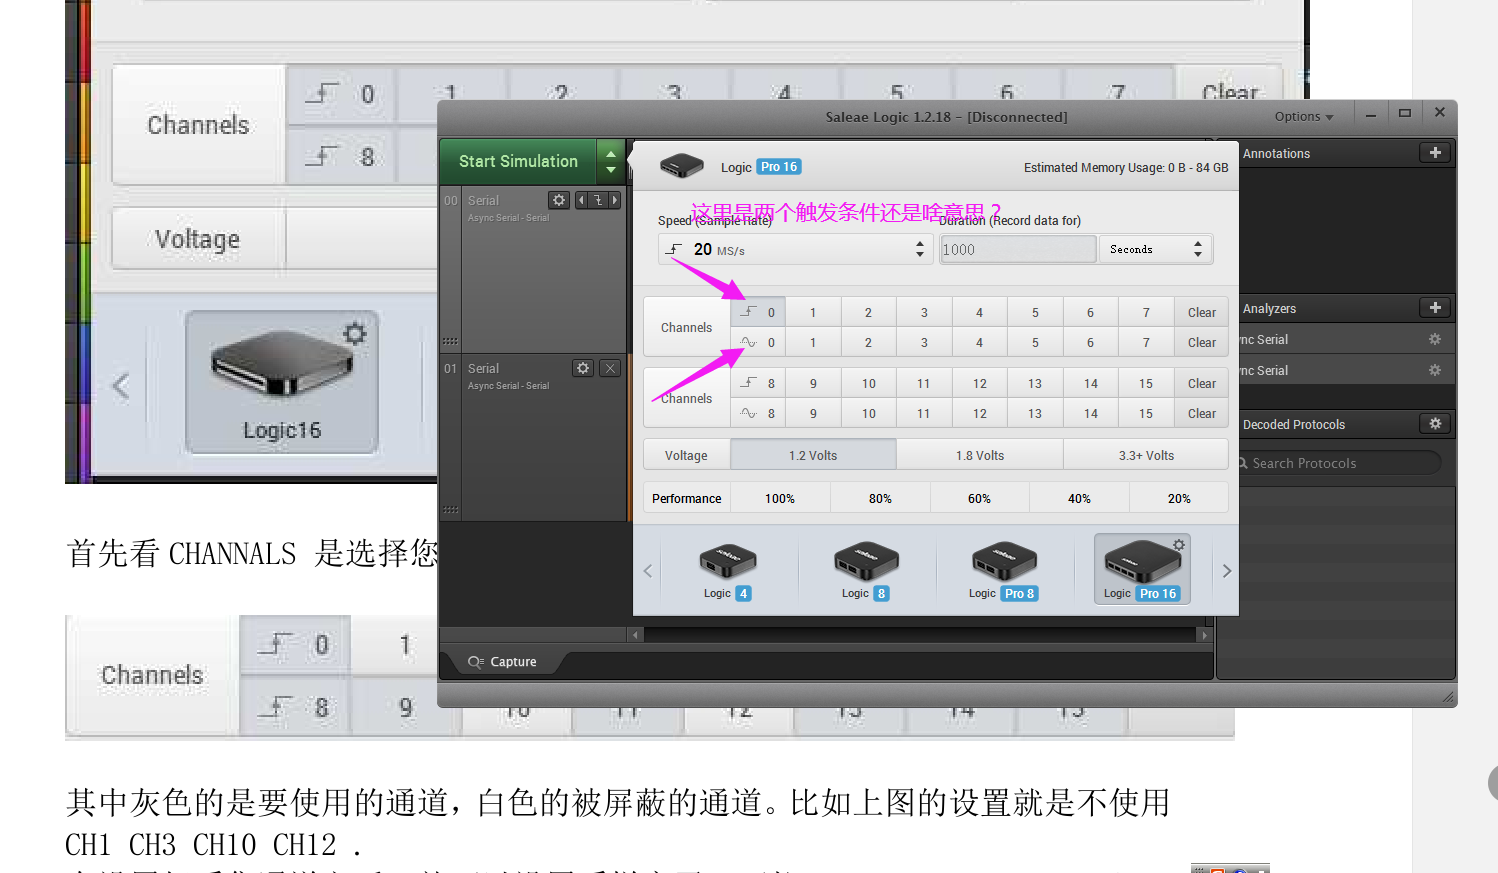Click left arrow beside Logic16 in background document
1498x873 pixels.
(x=121, y=386)
